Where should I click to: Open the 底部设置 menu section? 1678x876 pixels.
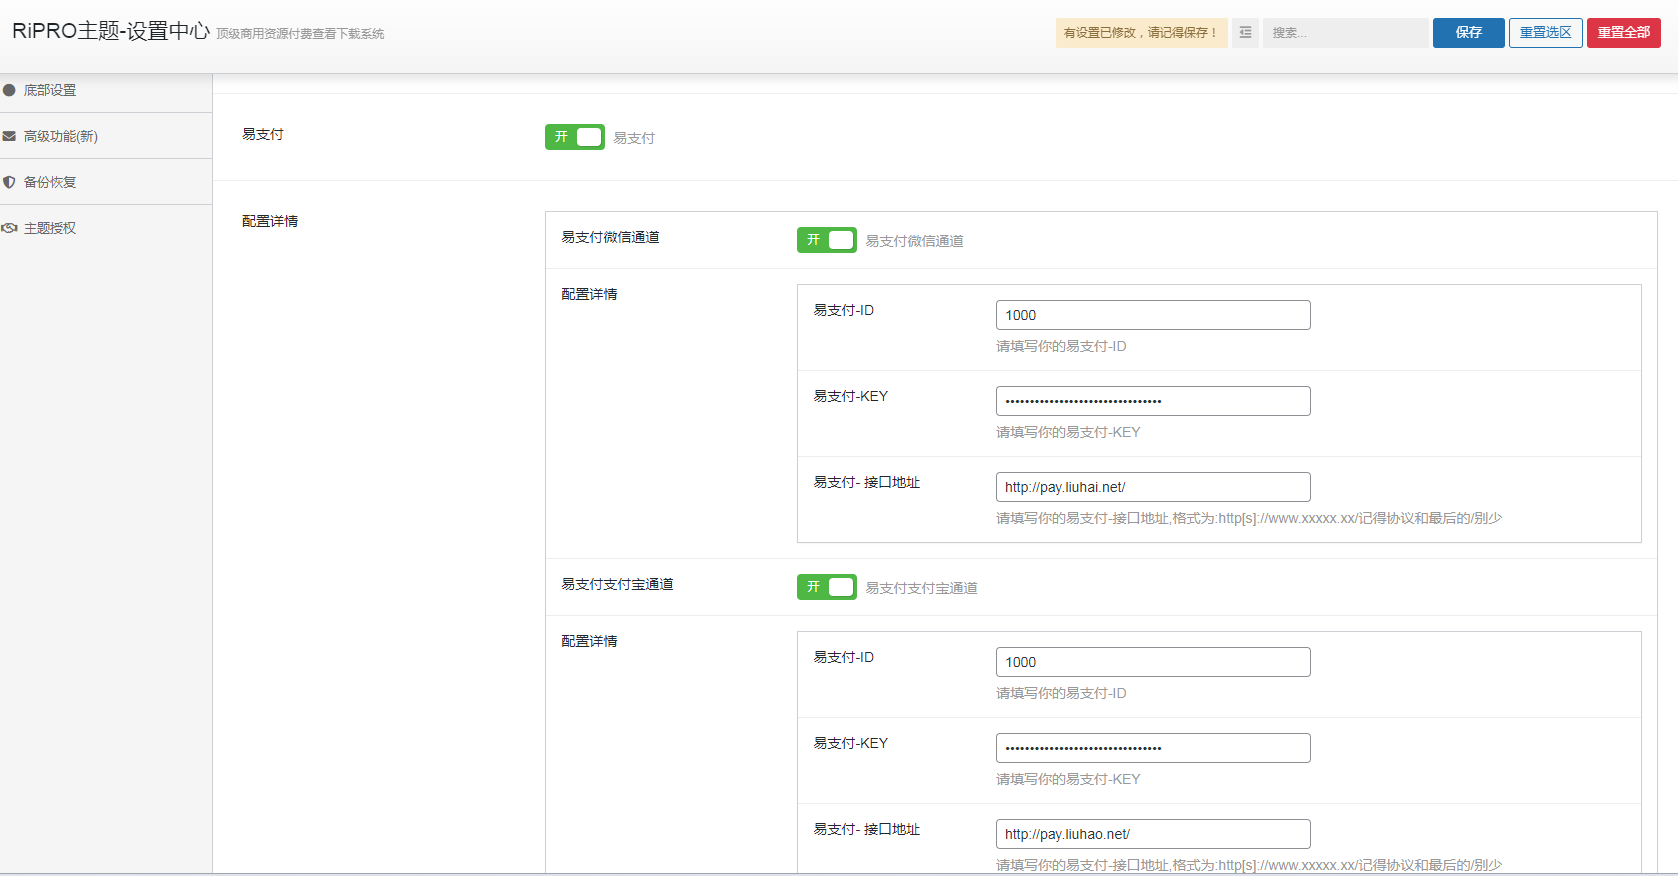coord(50,90)
